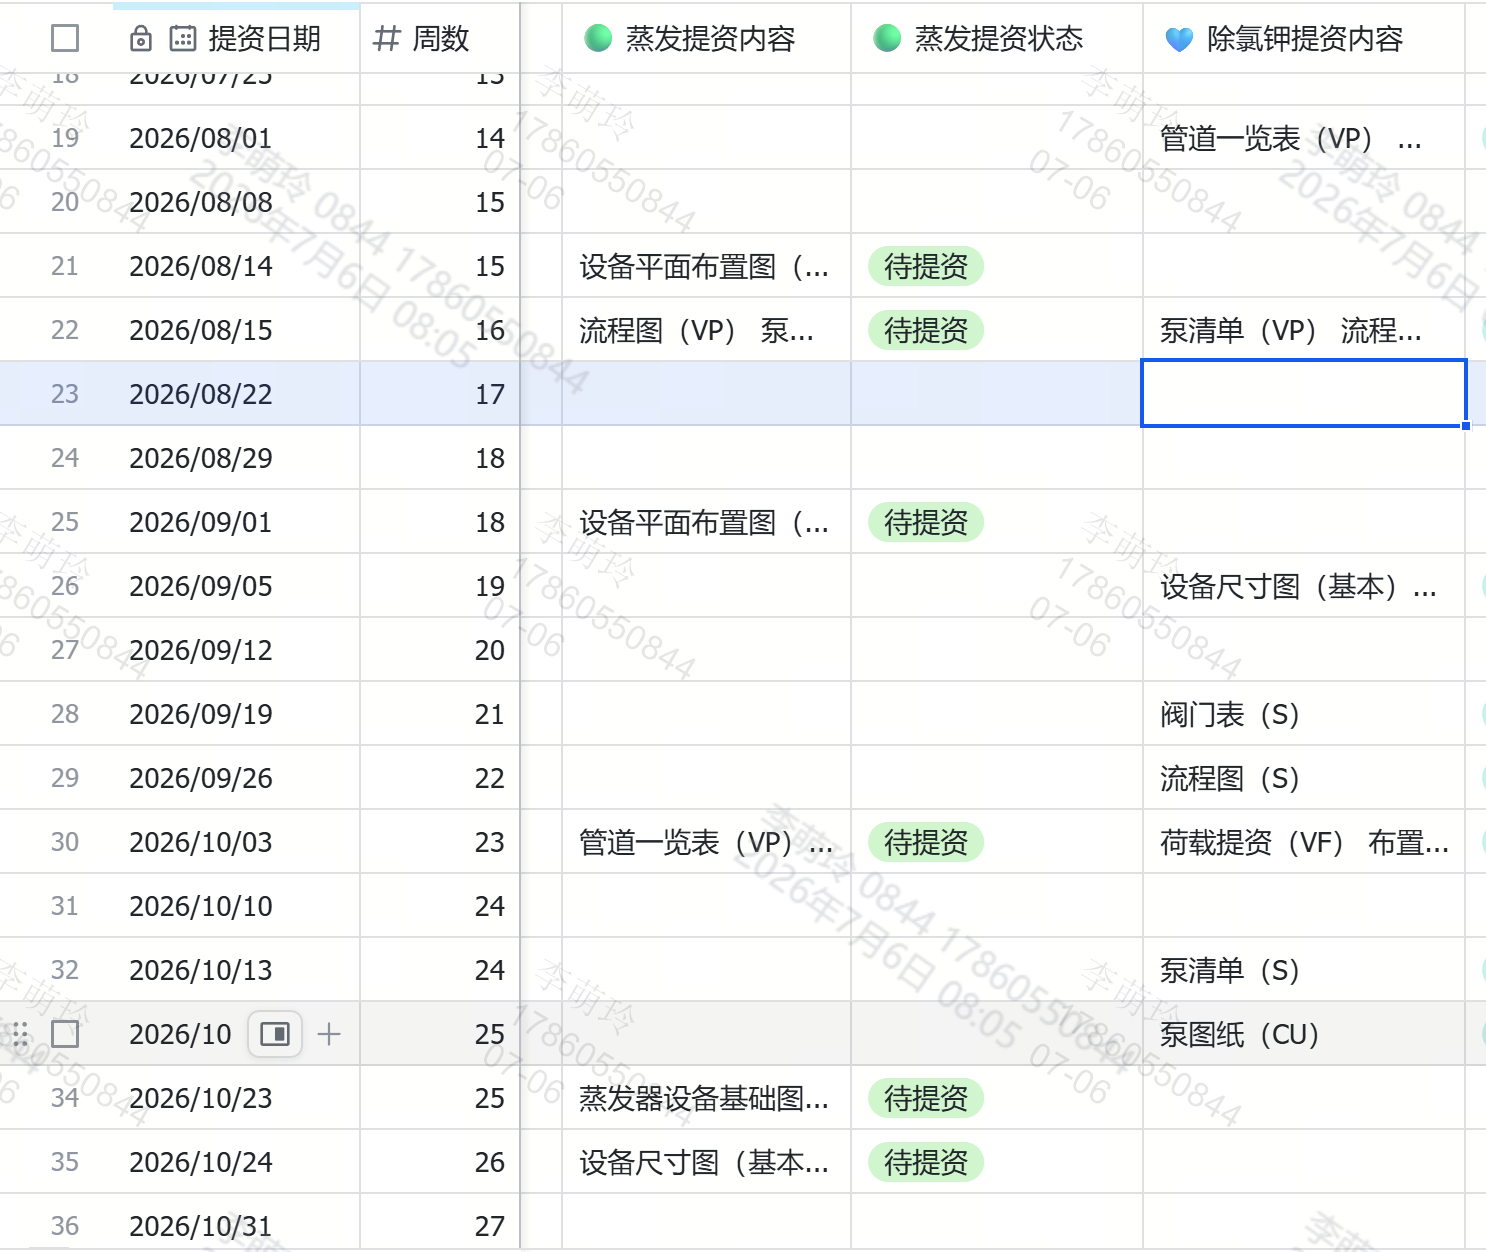Screen dimensions: 1486x1252
Task: Click the drag handle icon of hovered row
Action: click(x=20, y=1034)
